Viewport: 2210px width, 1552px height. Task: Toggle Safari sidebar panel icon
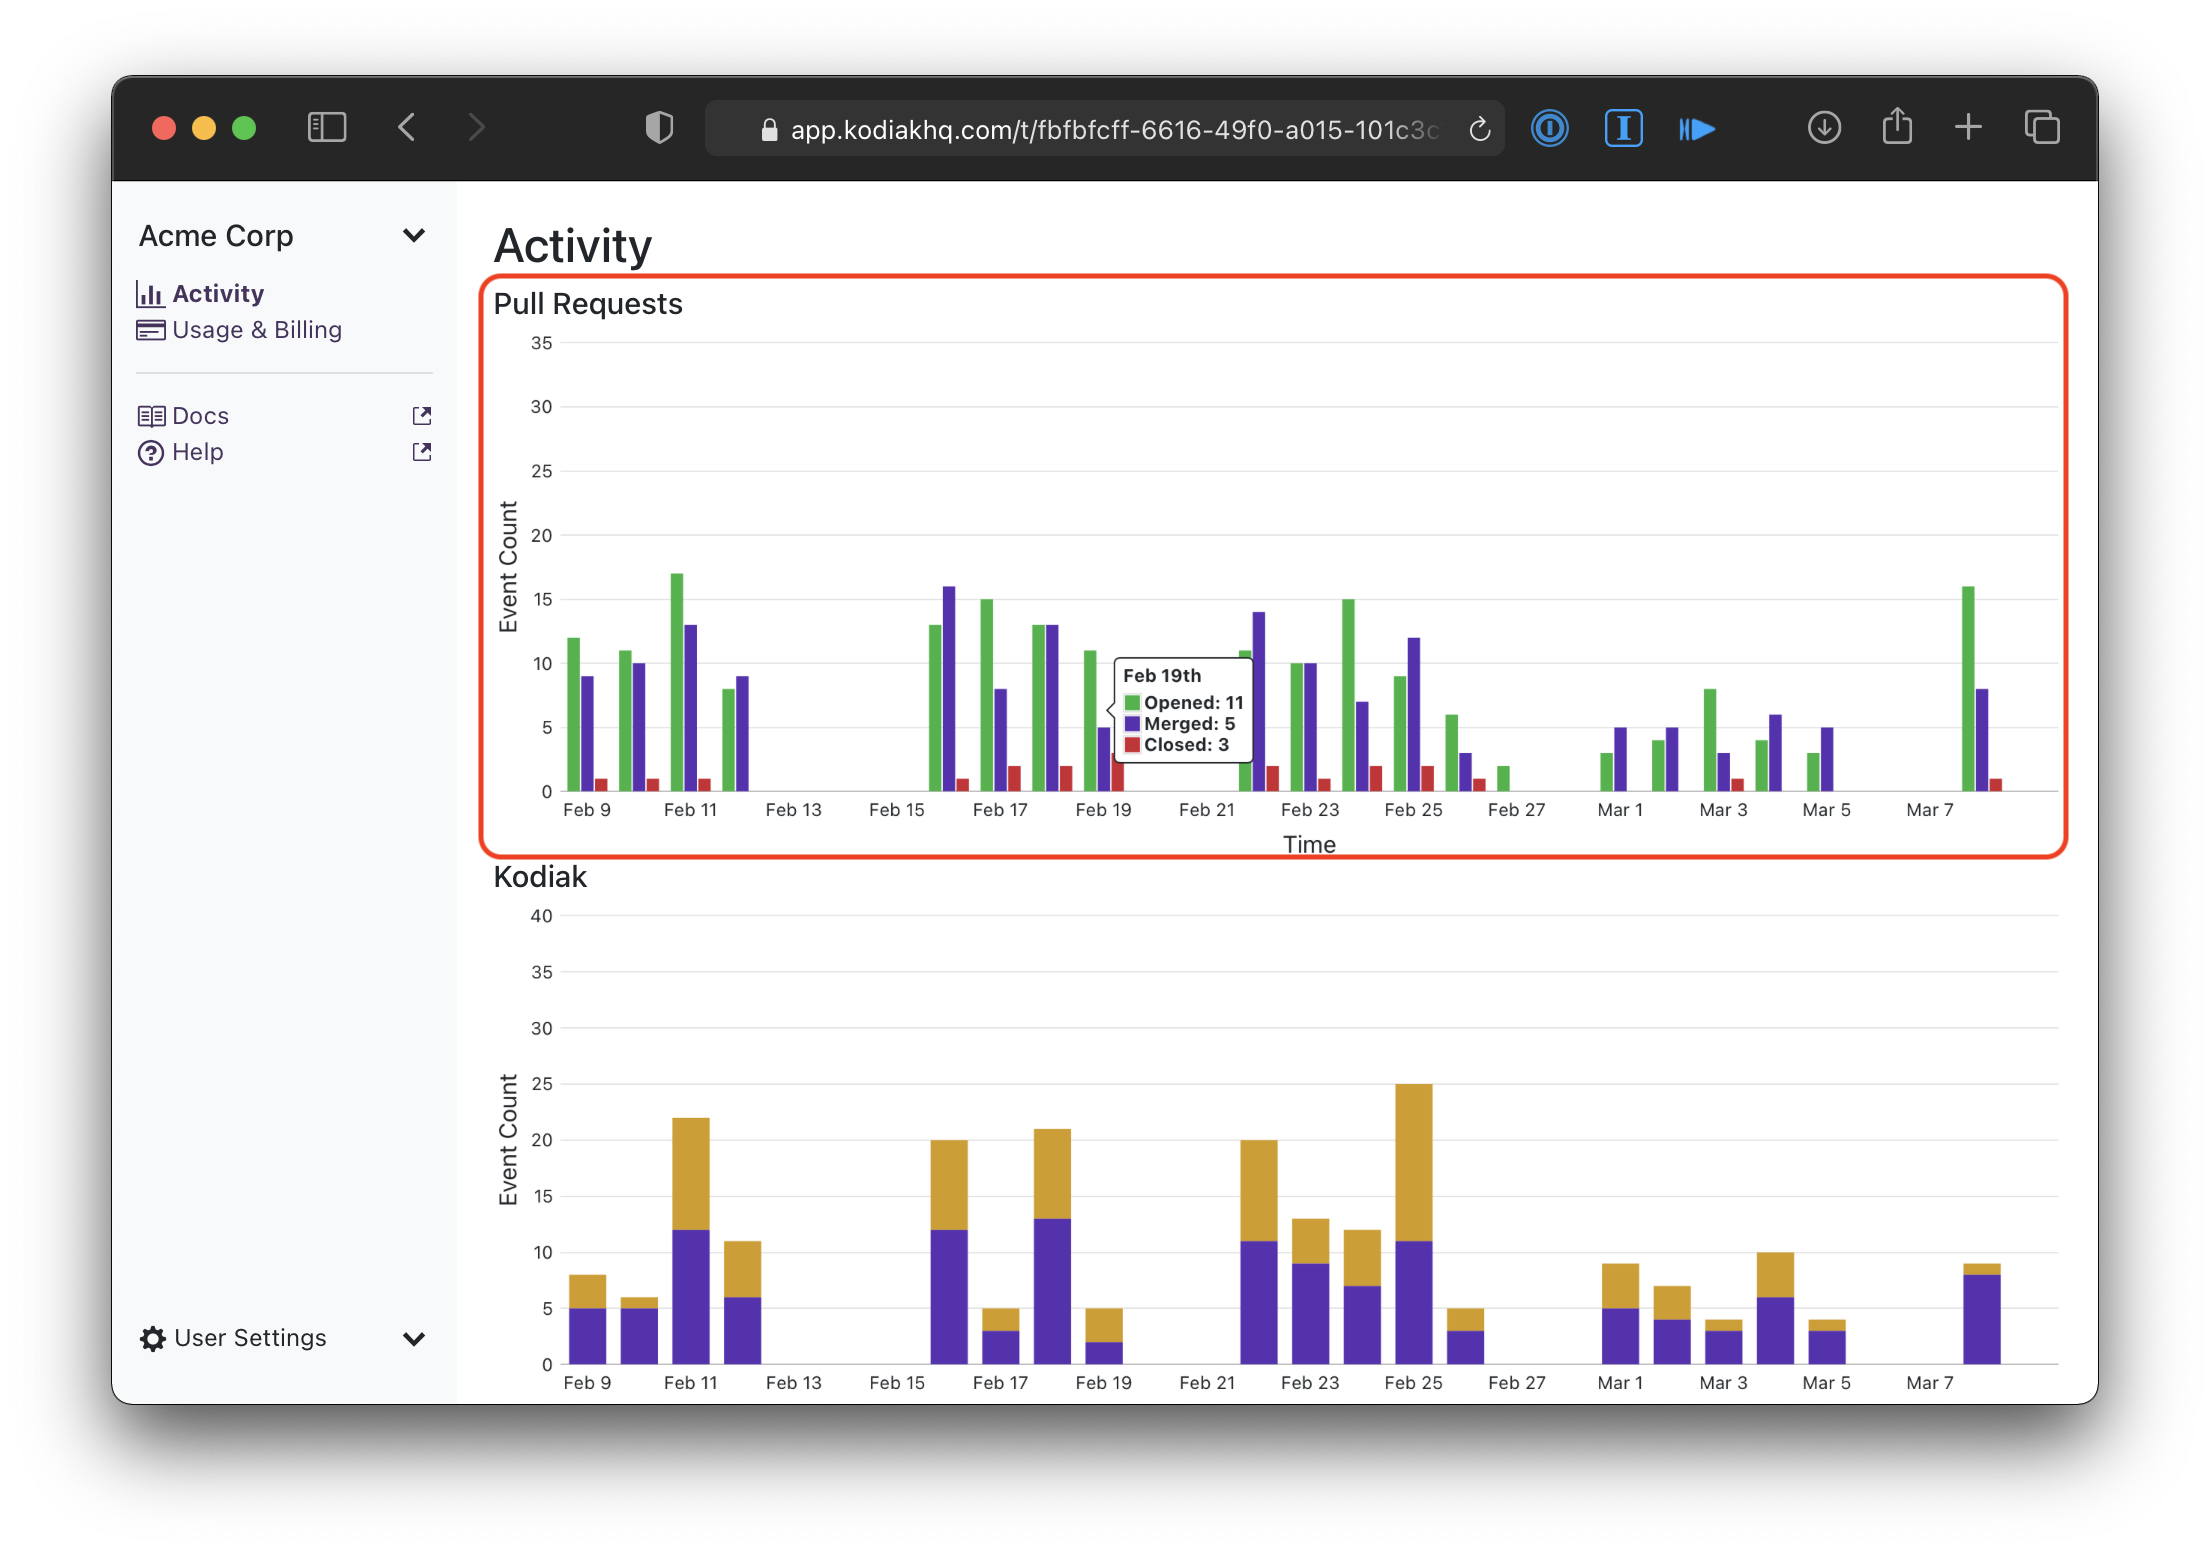[327, 128]
